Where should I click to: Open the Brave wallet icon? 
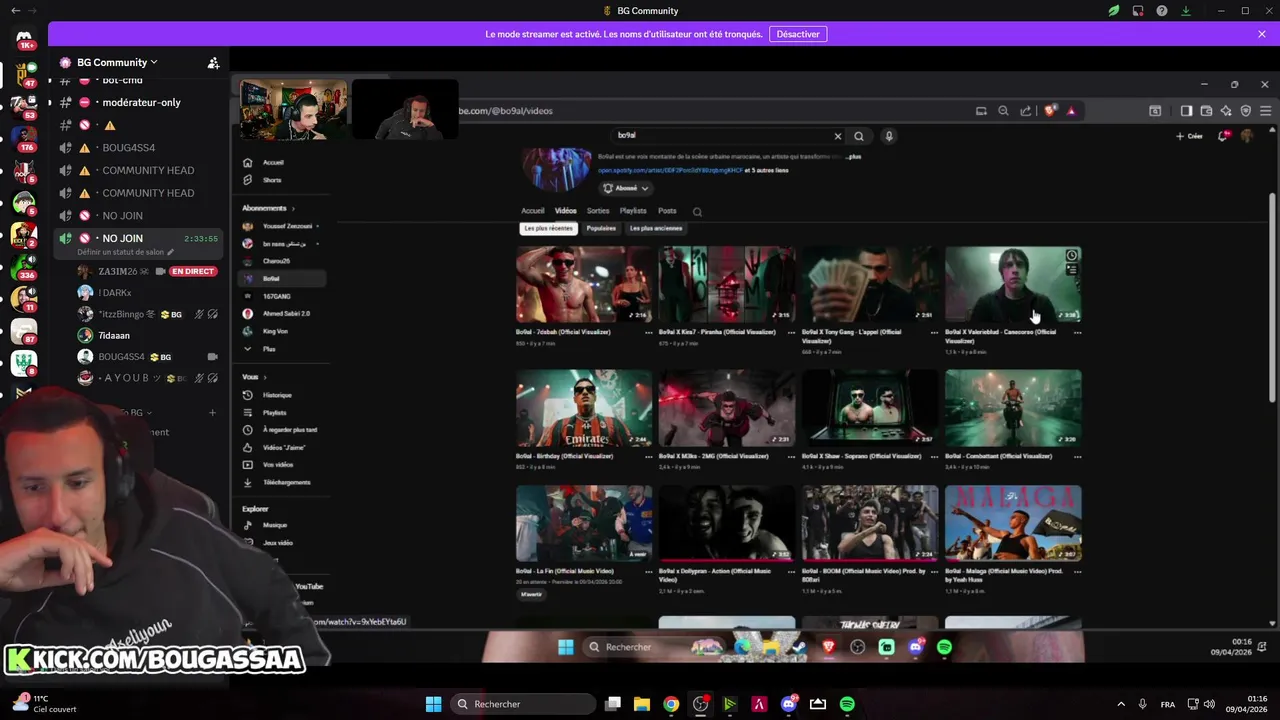(1206, 111)
